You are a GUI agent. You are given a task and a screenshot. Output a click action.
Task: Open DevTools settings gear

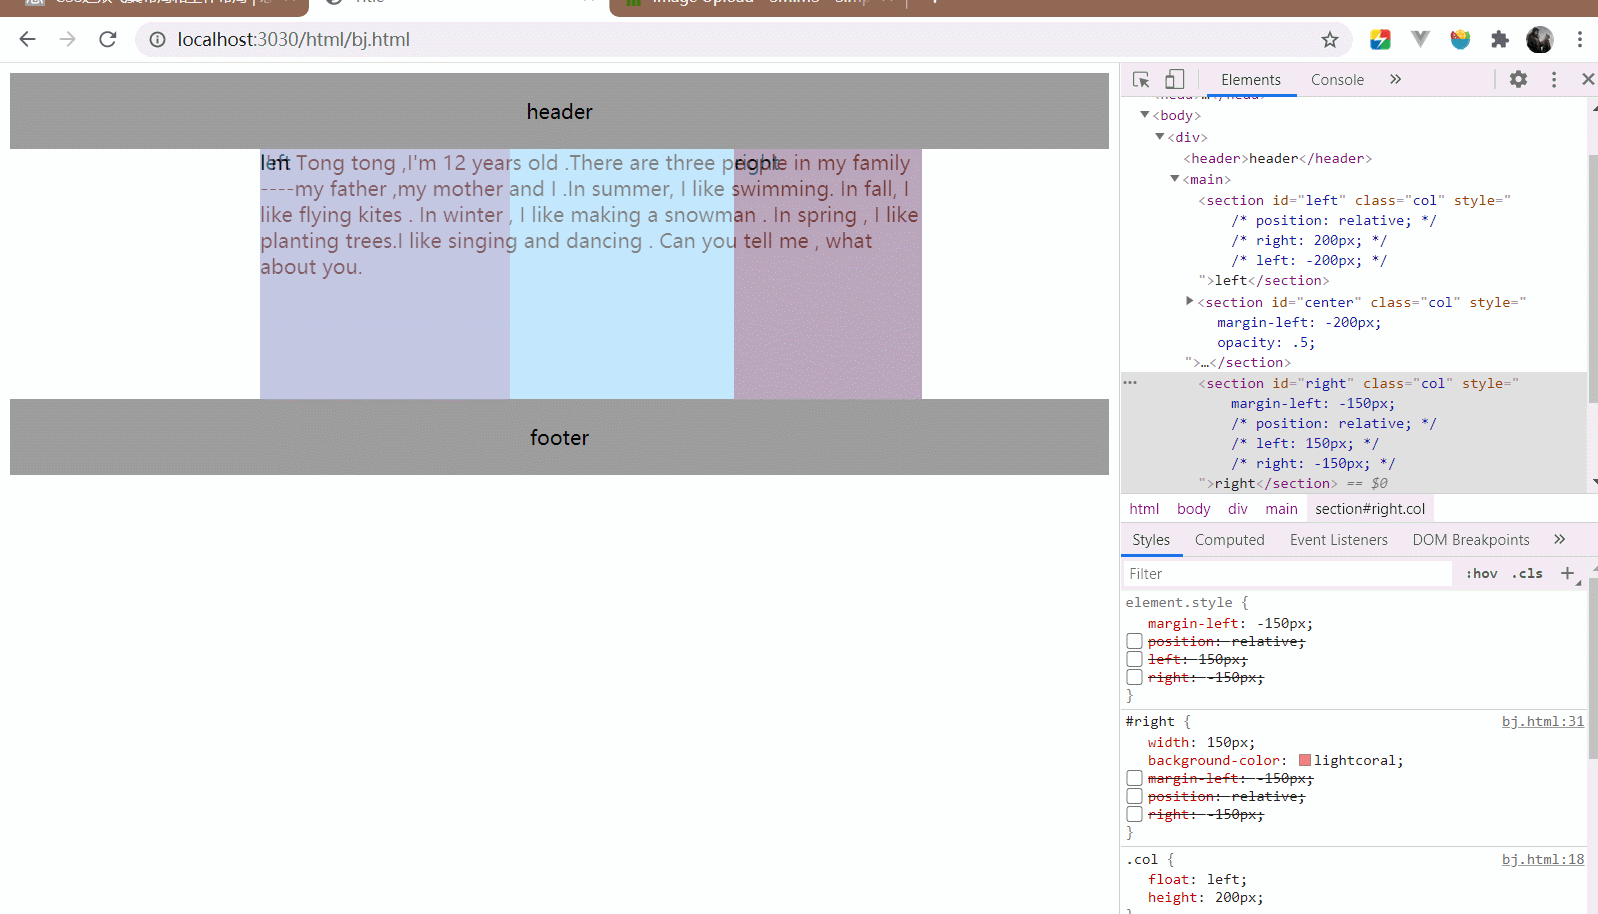click(x=1518, y=79)
